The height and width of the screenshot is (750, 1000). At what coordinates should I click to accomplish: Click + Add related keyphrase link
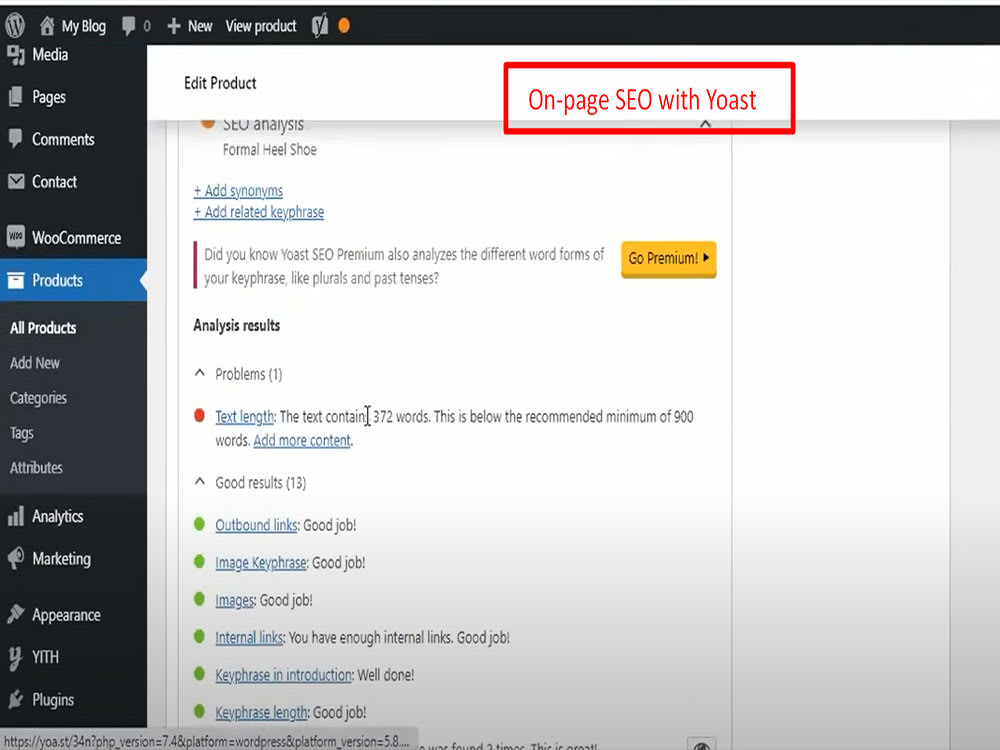click(259, 212)
